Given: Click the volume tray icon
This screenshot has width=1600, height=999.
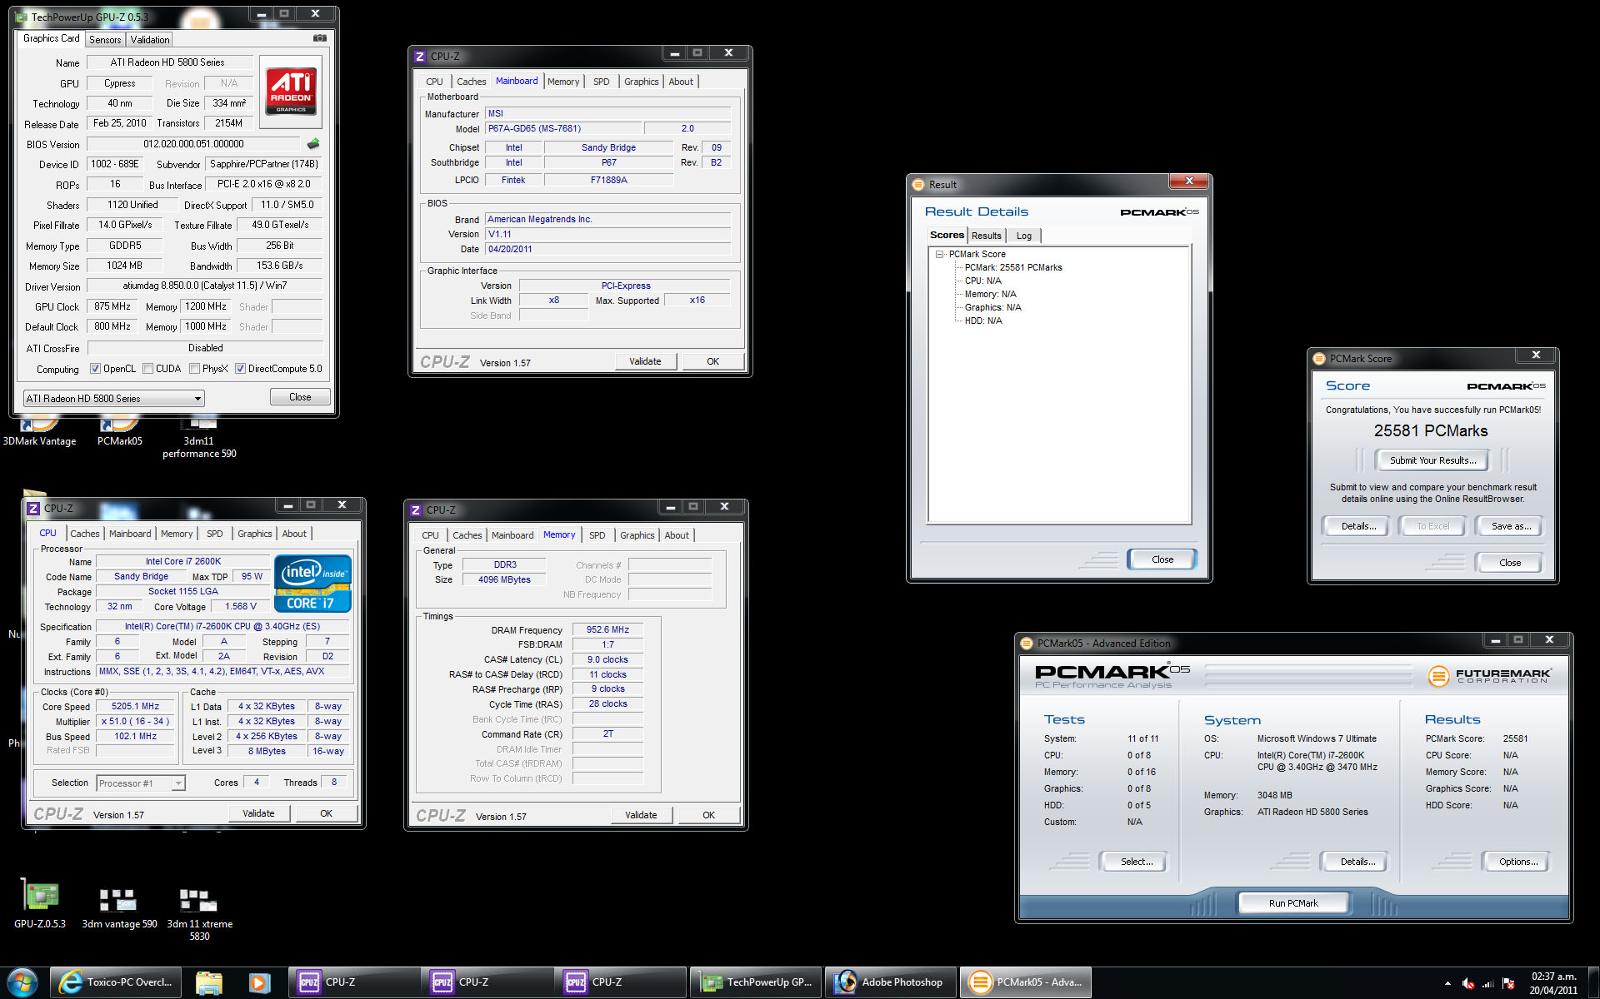Looking at the screenshot, I should [x=1468, y=984].
